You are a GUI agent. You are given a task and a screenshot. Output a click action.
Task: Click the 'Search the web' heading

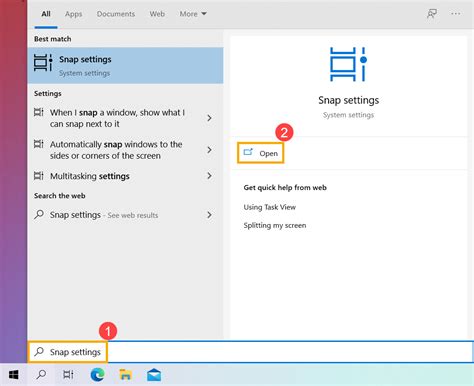coord(59,196)
